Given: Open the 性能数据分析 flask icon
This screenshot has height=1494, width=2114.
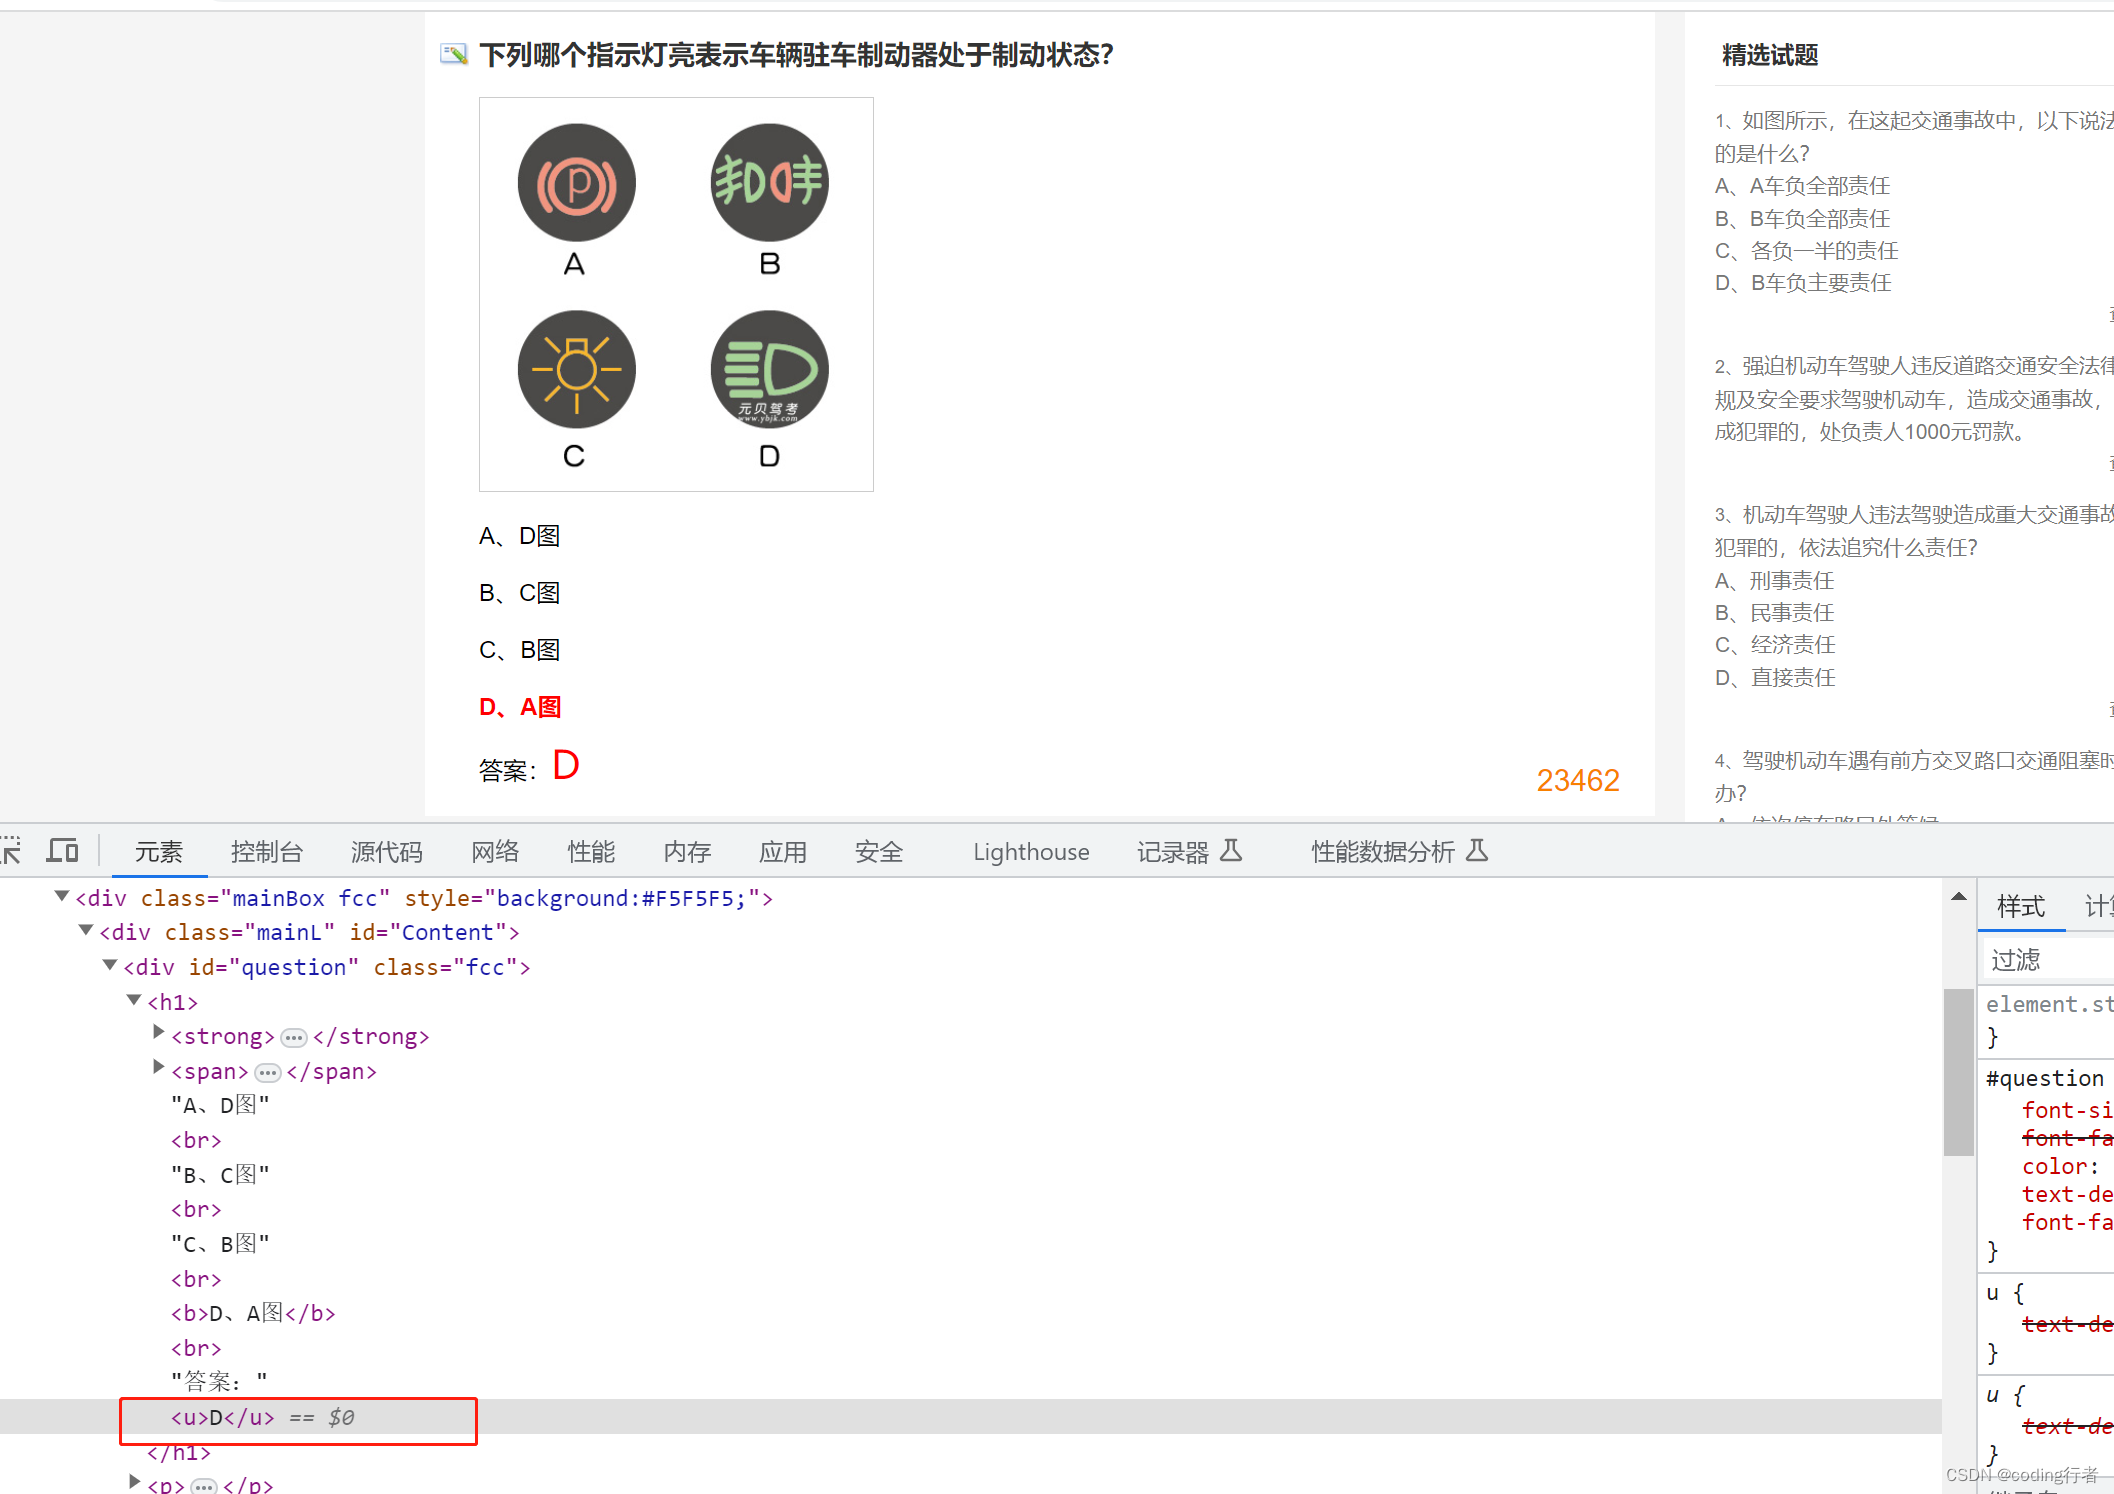Looking at the screenshot, I should coord(1479,851).
